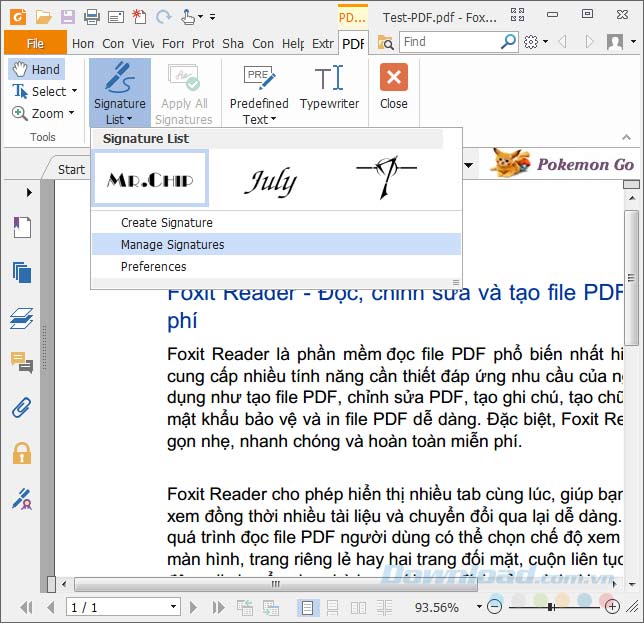
Task: Open the File tab
Action: point(35,43)
